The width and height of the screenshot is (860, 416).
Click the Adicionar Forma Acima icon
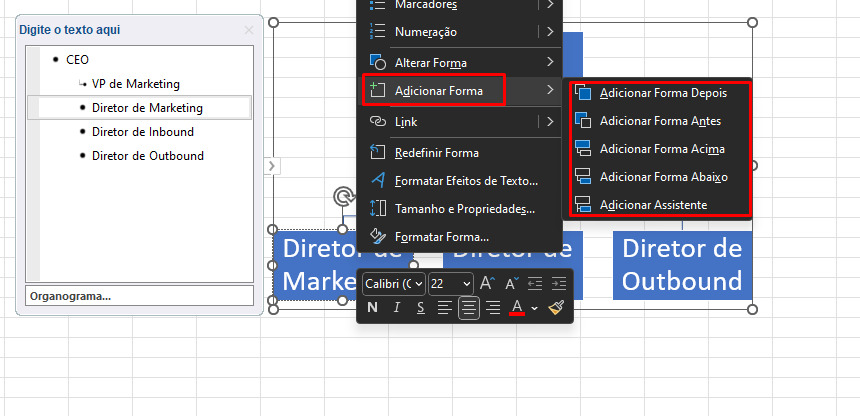click(582, 148)
